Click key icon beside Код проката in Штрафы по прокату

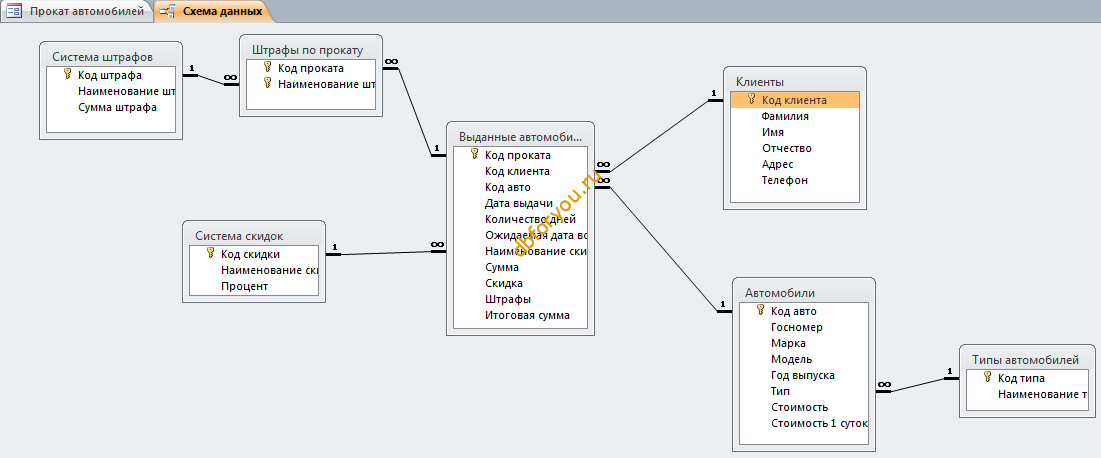point(268,67)
